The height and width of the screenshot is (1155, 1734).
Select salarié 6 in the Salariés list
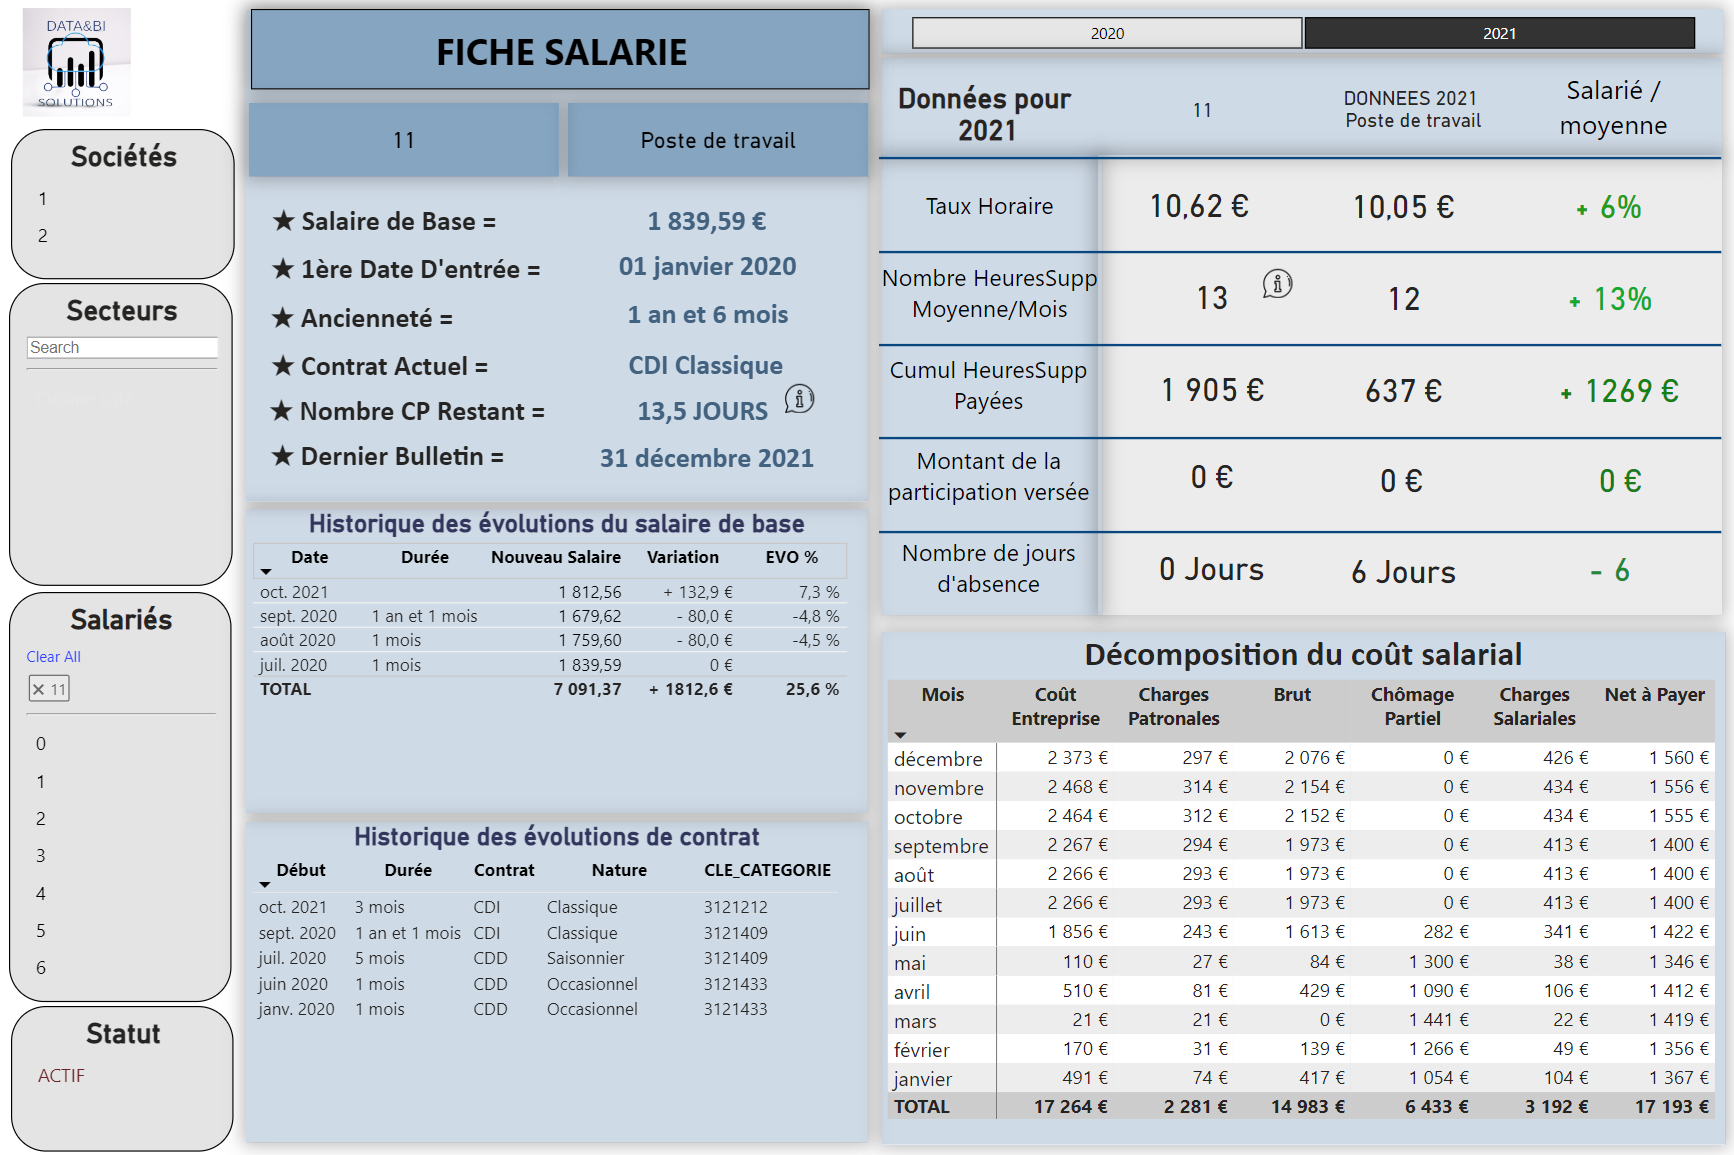(x=41, y=967)
